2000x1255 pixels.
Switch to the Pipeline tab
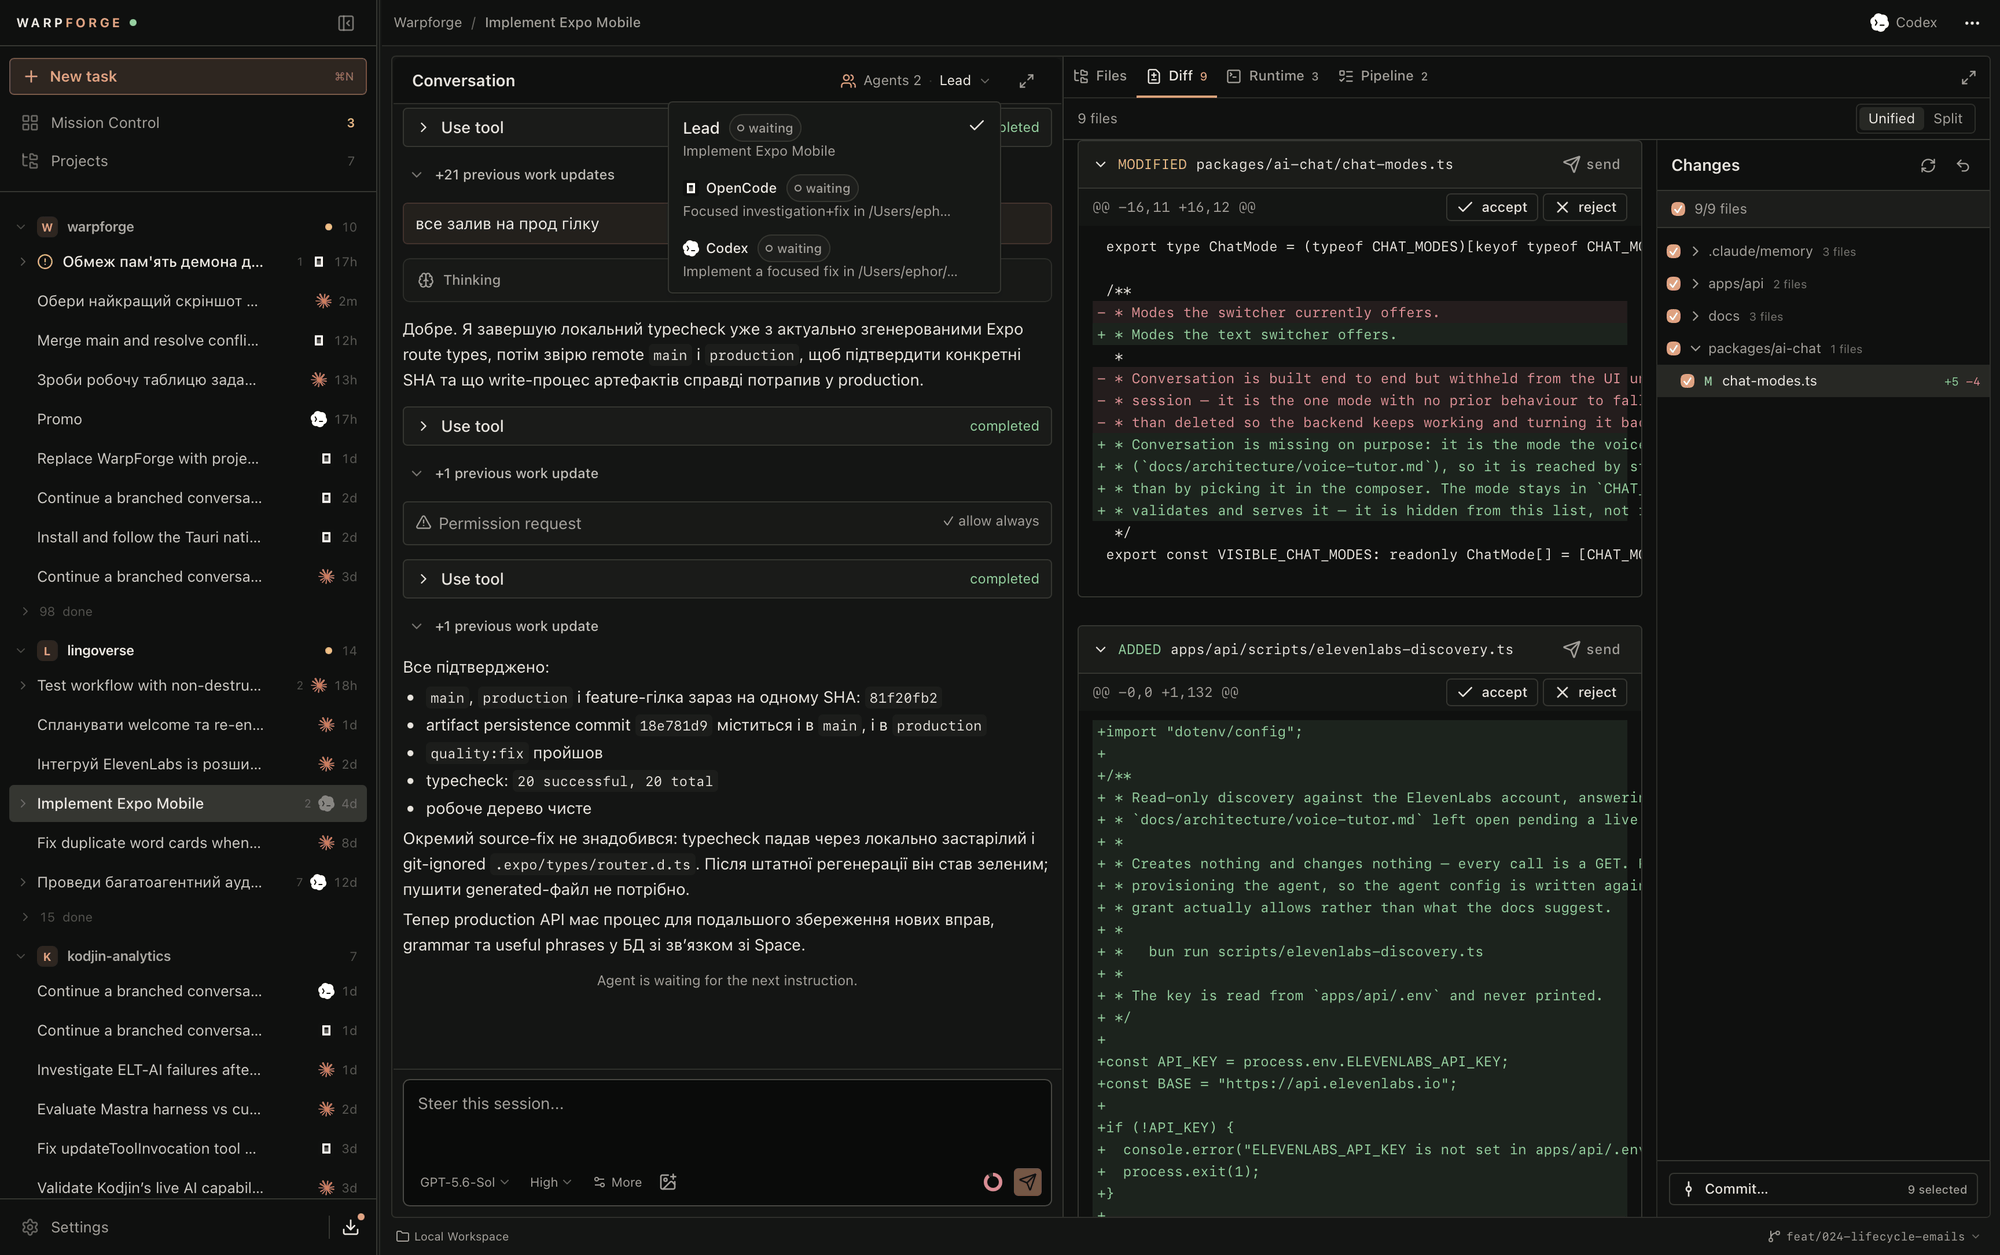pyautogui.click(x=1383, y=76)
